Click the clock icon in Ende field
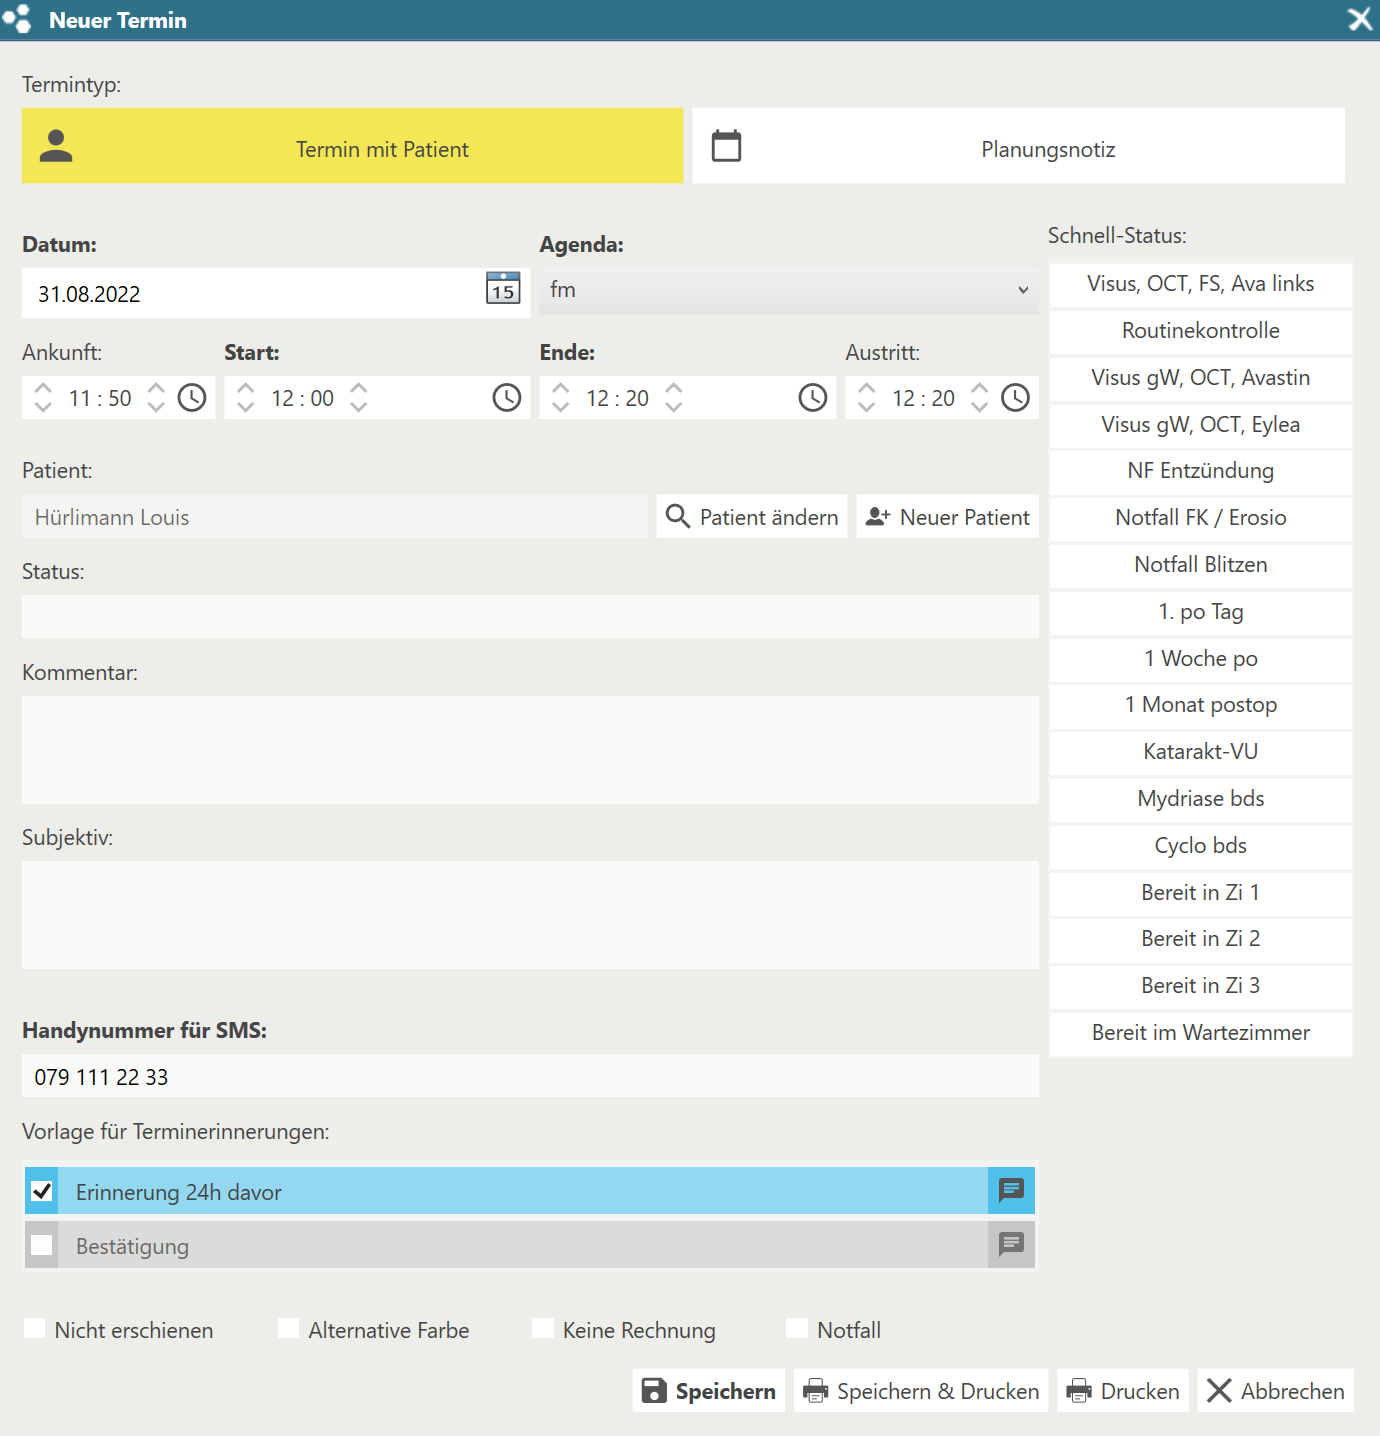Screen dimensions: 1380x1436 click(x=812, y=398)
